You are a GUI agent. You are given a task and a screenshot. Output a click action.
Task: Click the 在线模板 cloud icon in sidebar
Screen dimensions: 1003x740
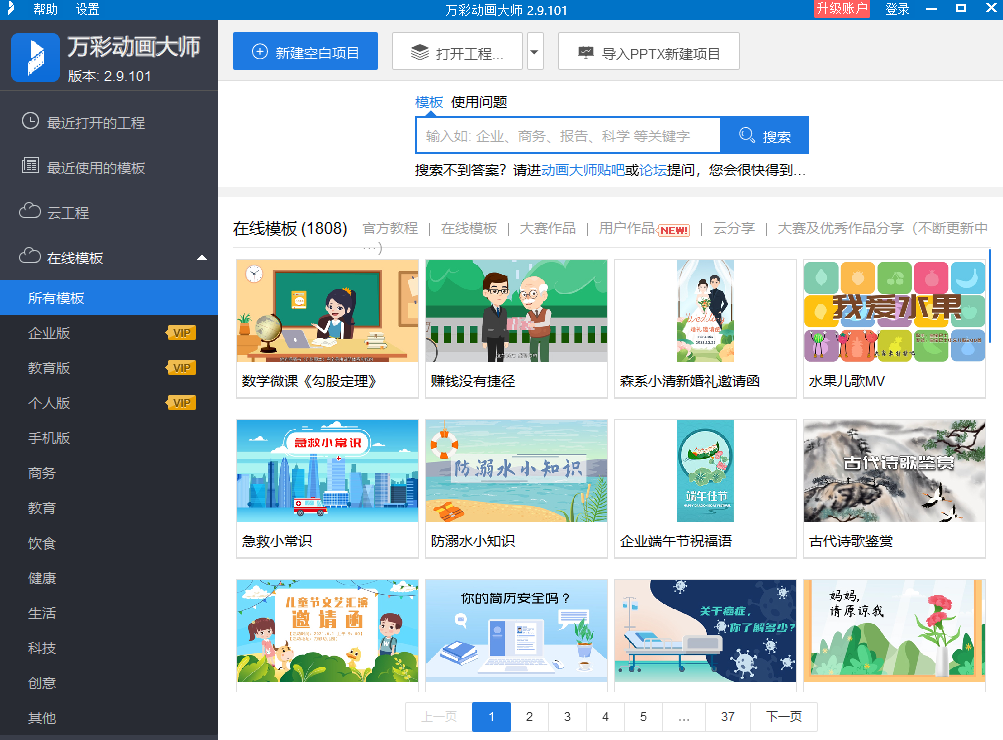(x=28, y=256)
